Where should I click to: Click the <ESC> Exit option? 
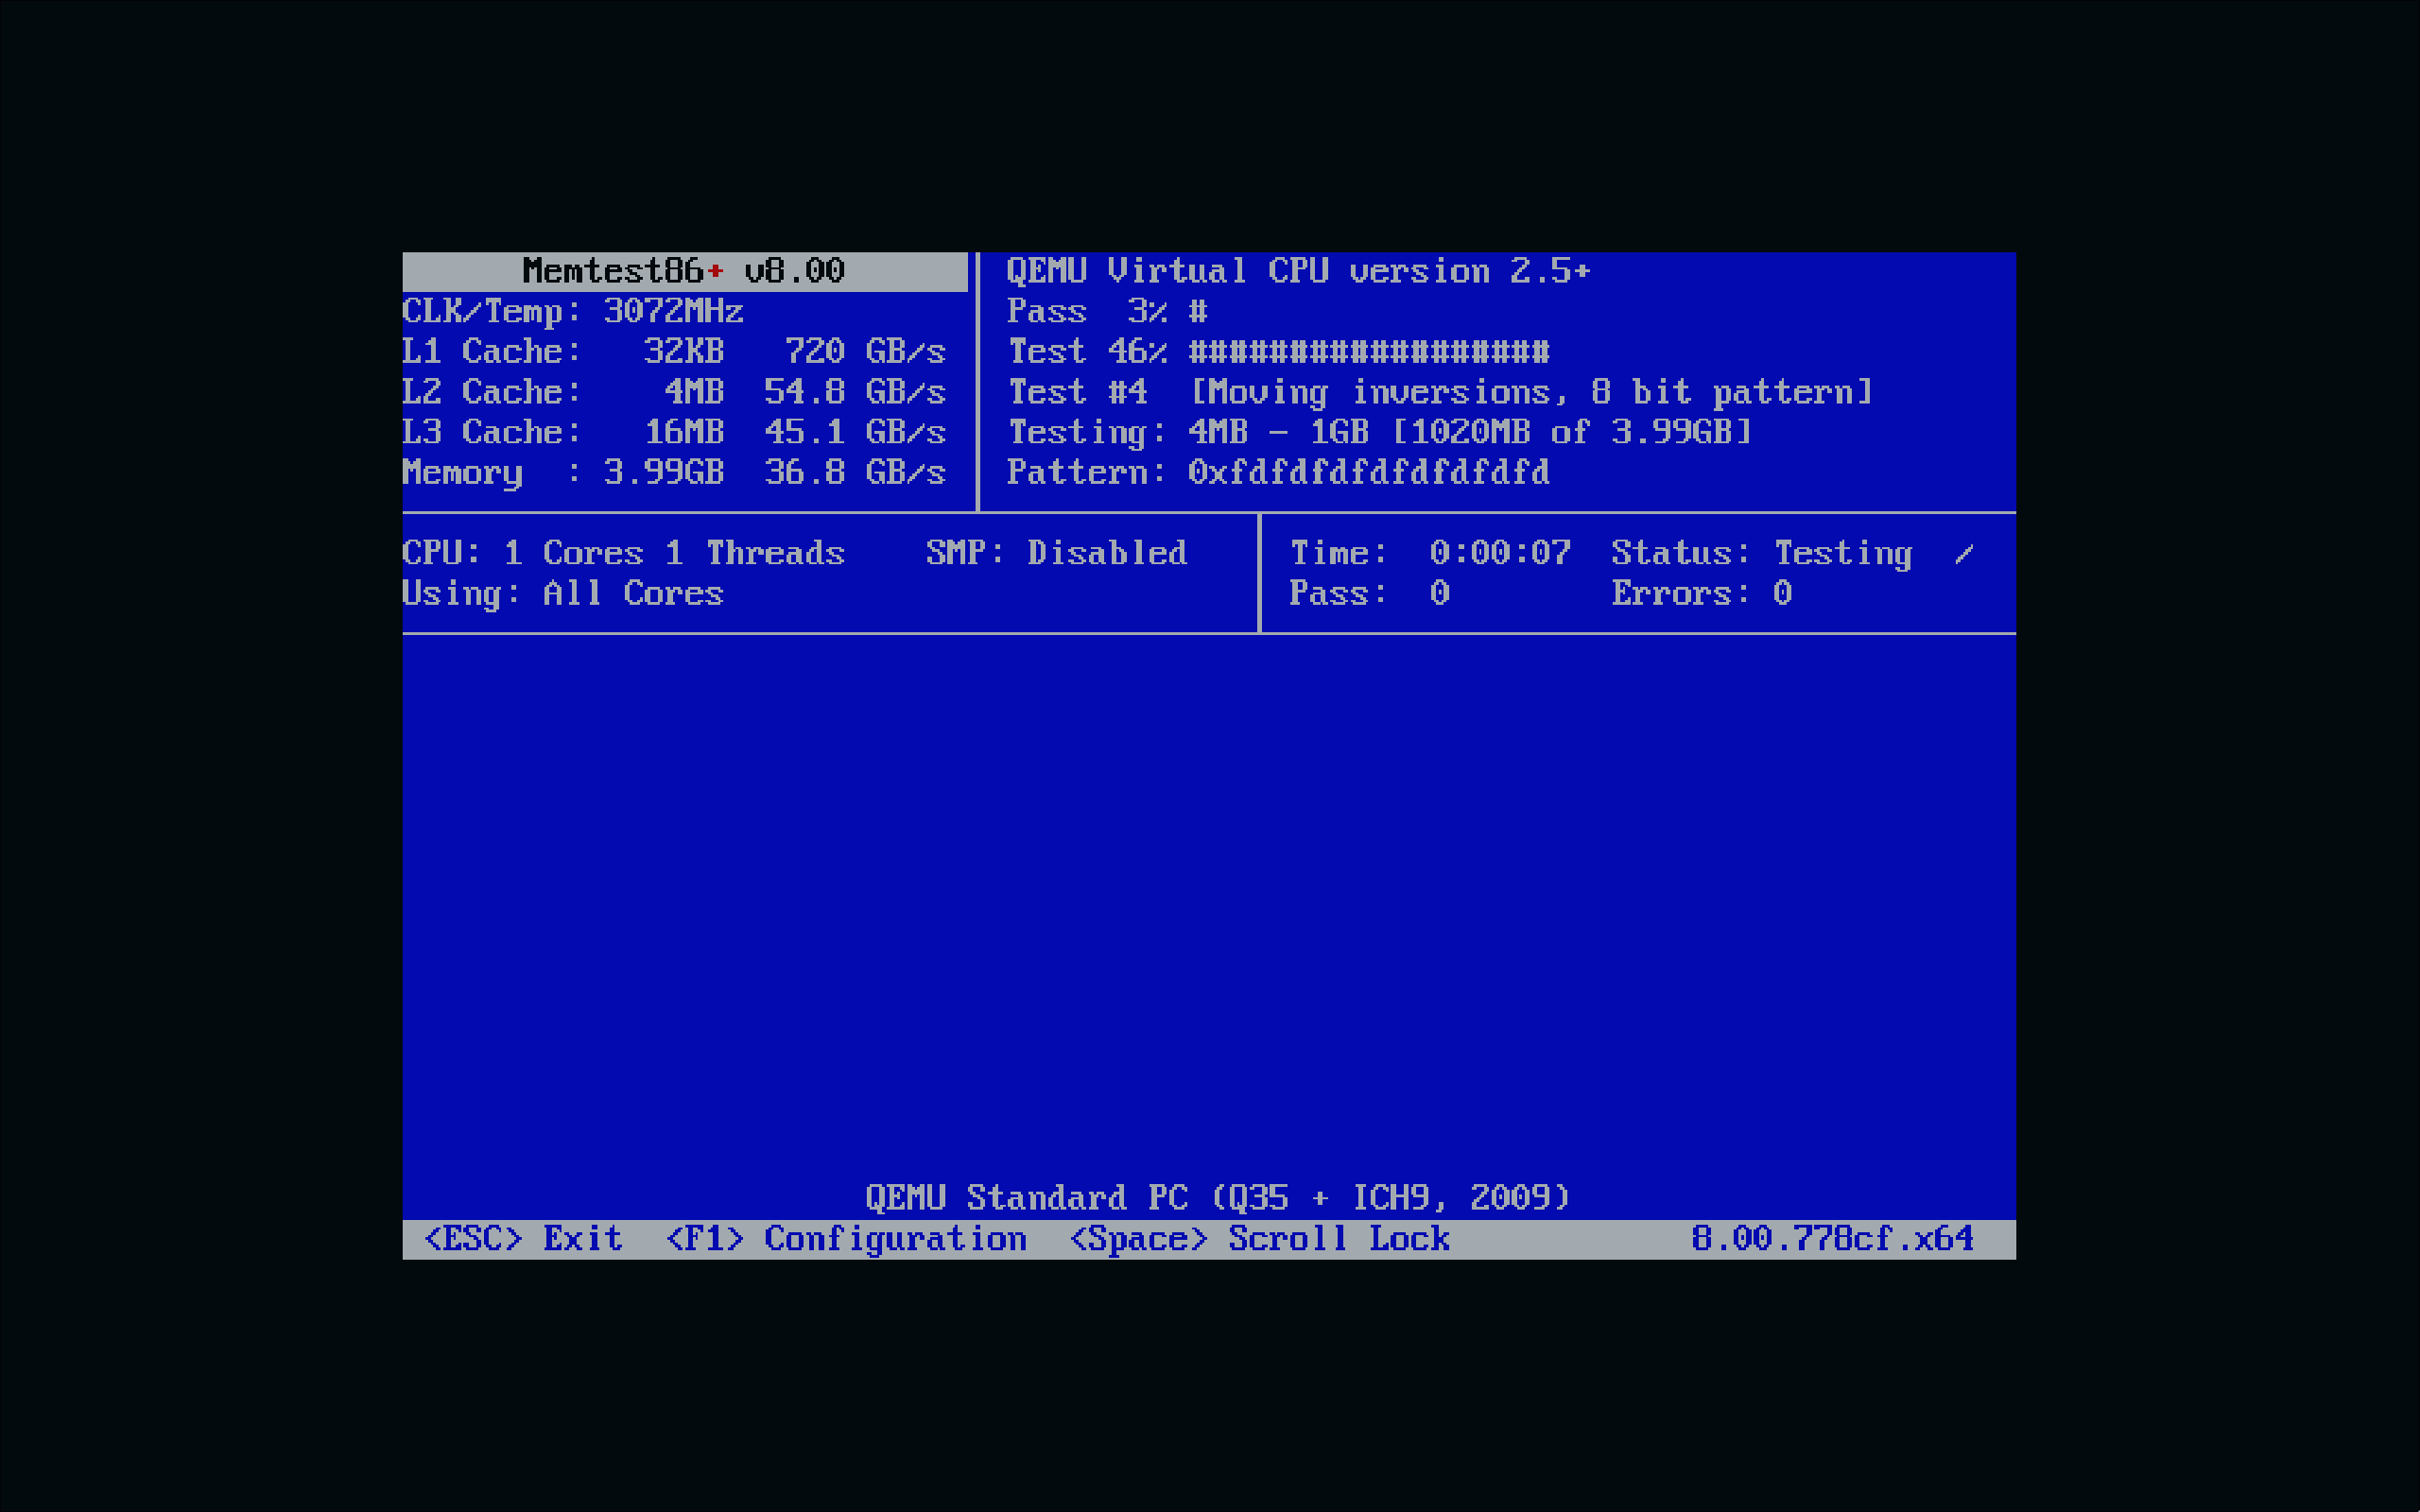click(x=523, y=1238)
